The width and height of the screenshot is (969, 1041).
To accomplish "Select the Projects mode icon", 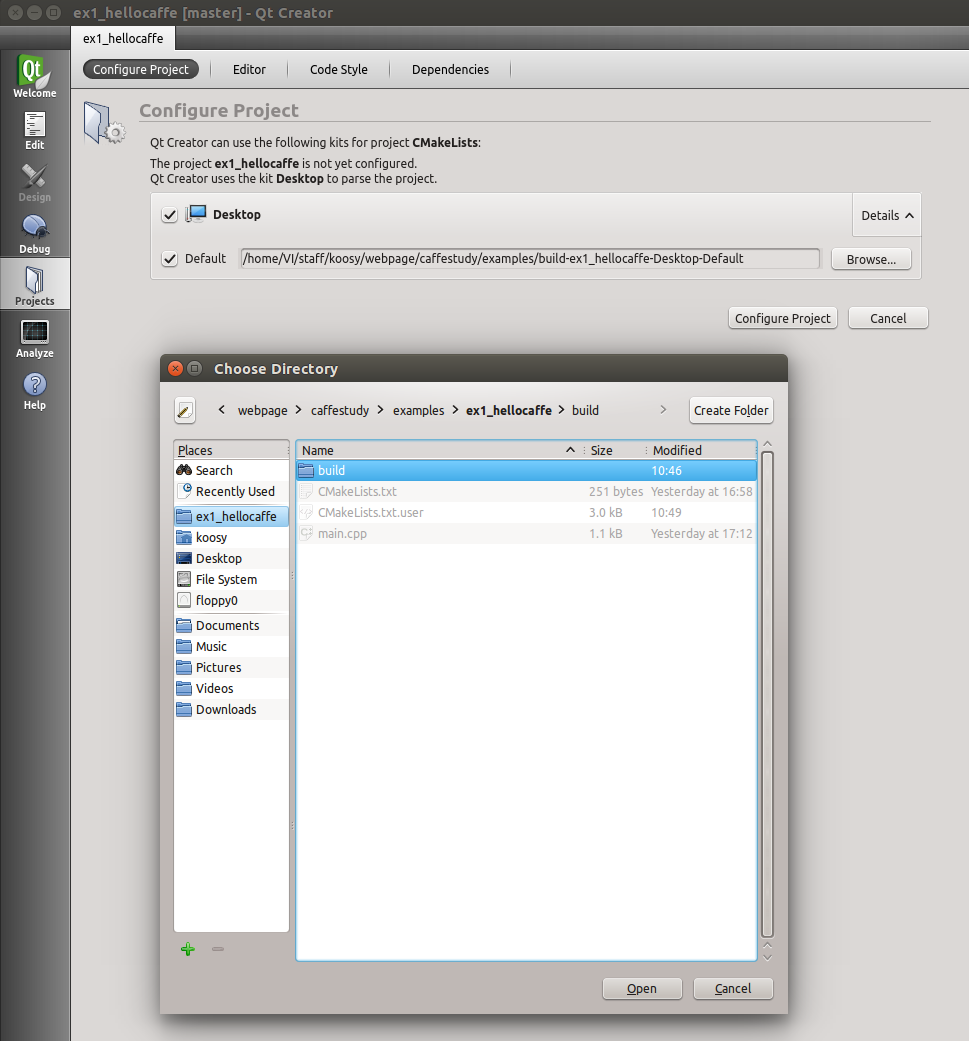I will (35, 285).
